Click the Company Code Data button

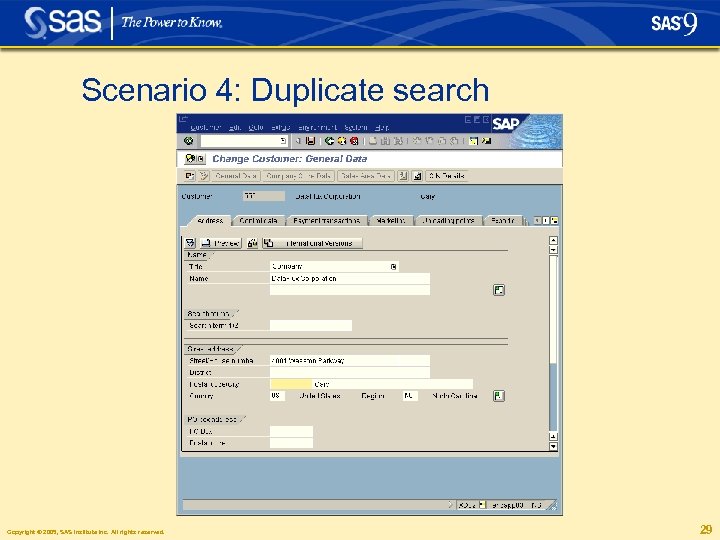[299, 176]
